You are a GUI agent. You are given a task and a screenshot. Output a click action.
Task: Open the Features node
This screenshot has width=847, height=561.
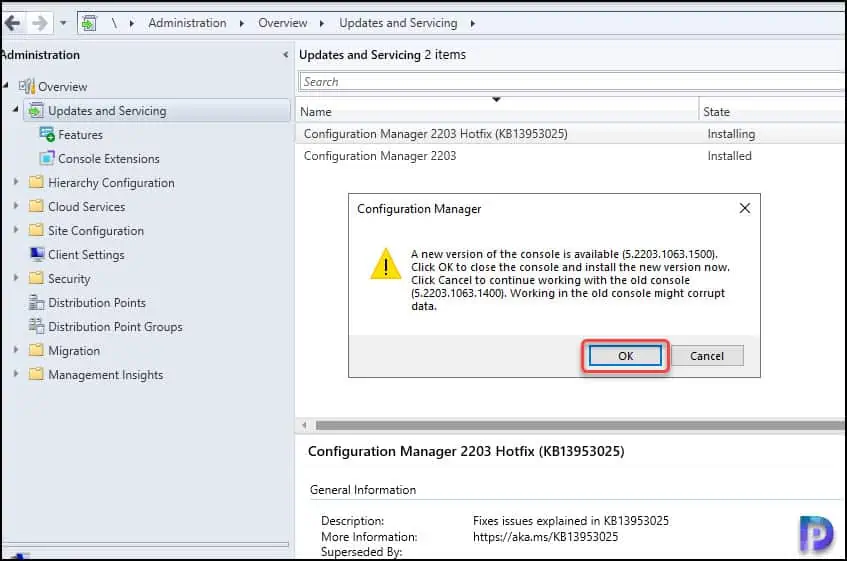[80, 134]
